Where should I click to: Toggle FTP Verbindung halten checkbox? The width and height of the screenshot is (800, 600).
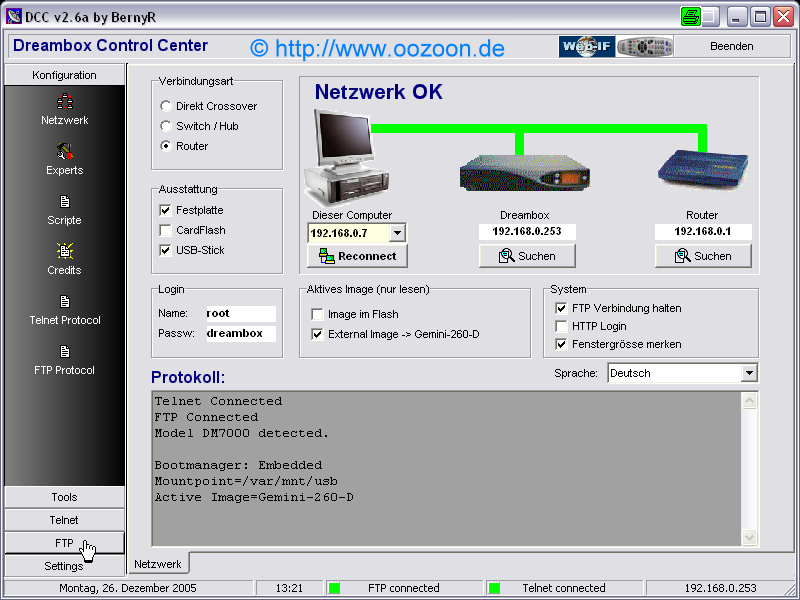pyautogui.click(x=561, y=308)
